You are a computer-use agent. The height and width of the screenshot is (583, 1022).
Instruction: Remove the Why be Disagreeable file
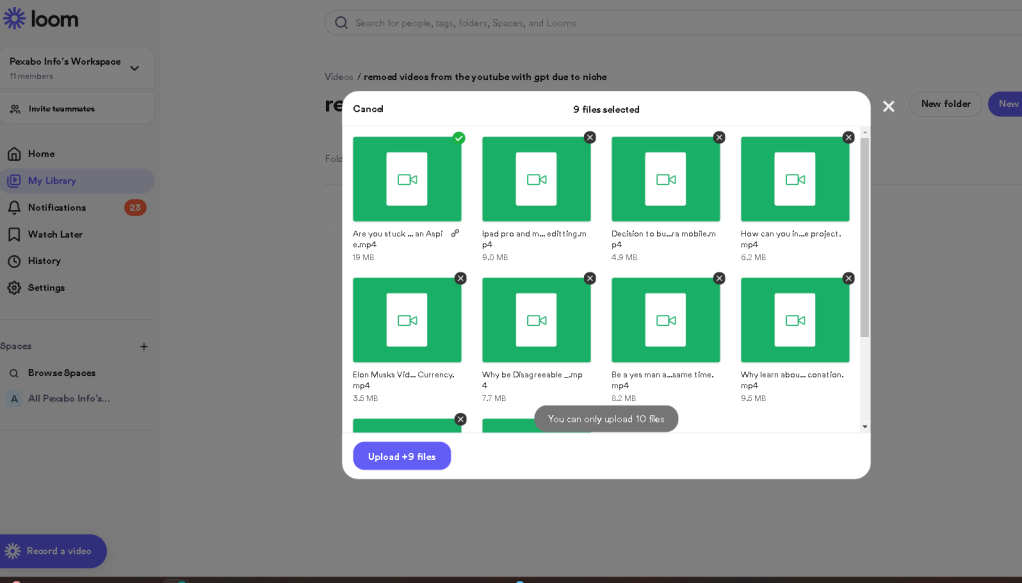click(x=590, y=278)
